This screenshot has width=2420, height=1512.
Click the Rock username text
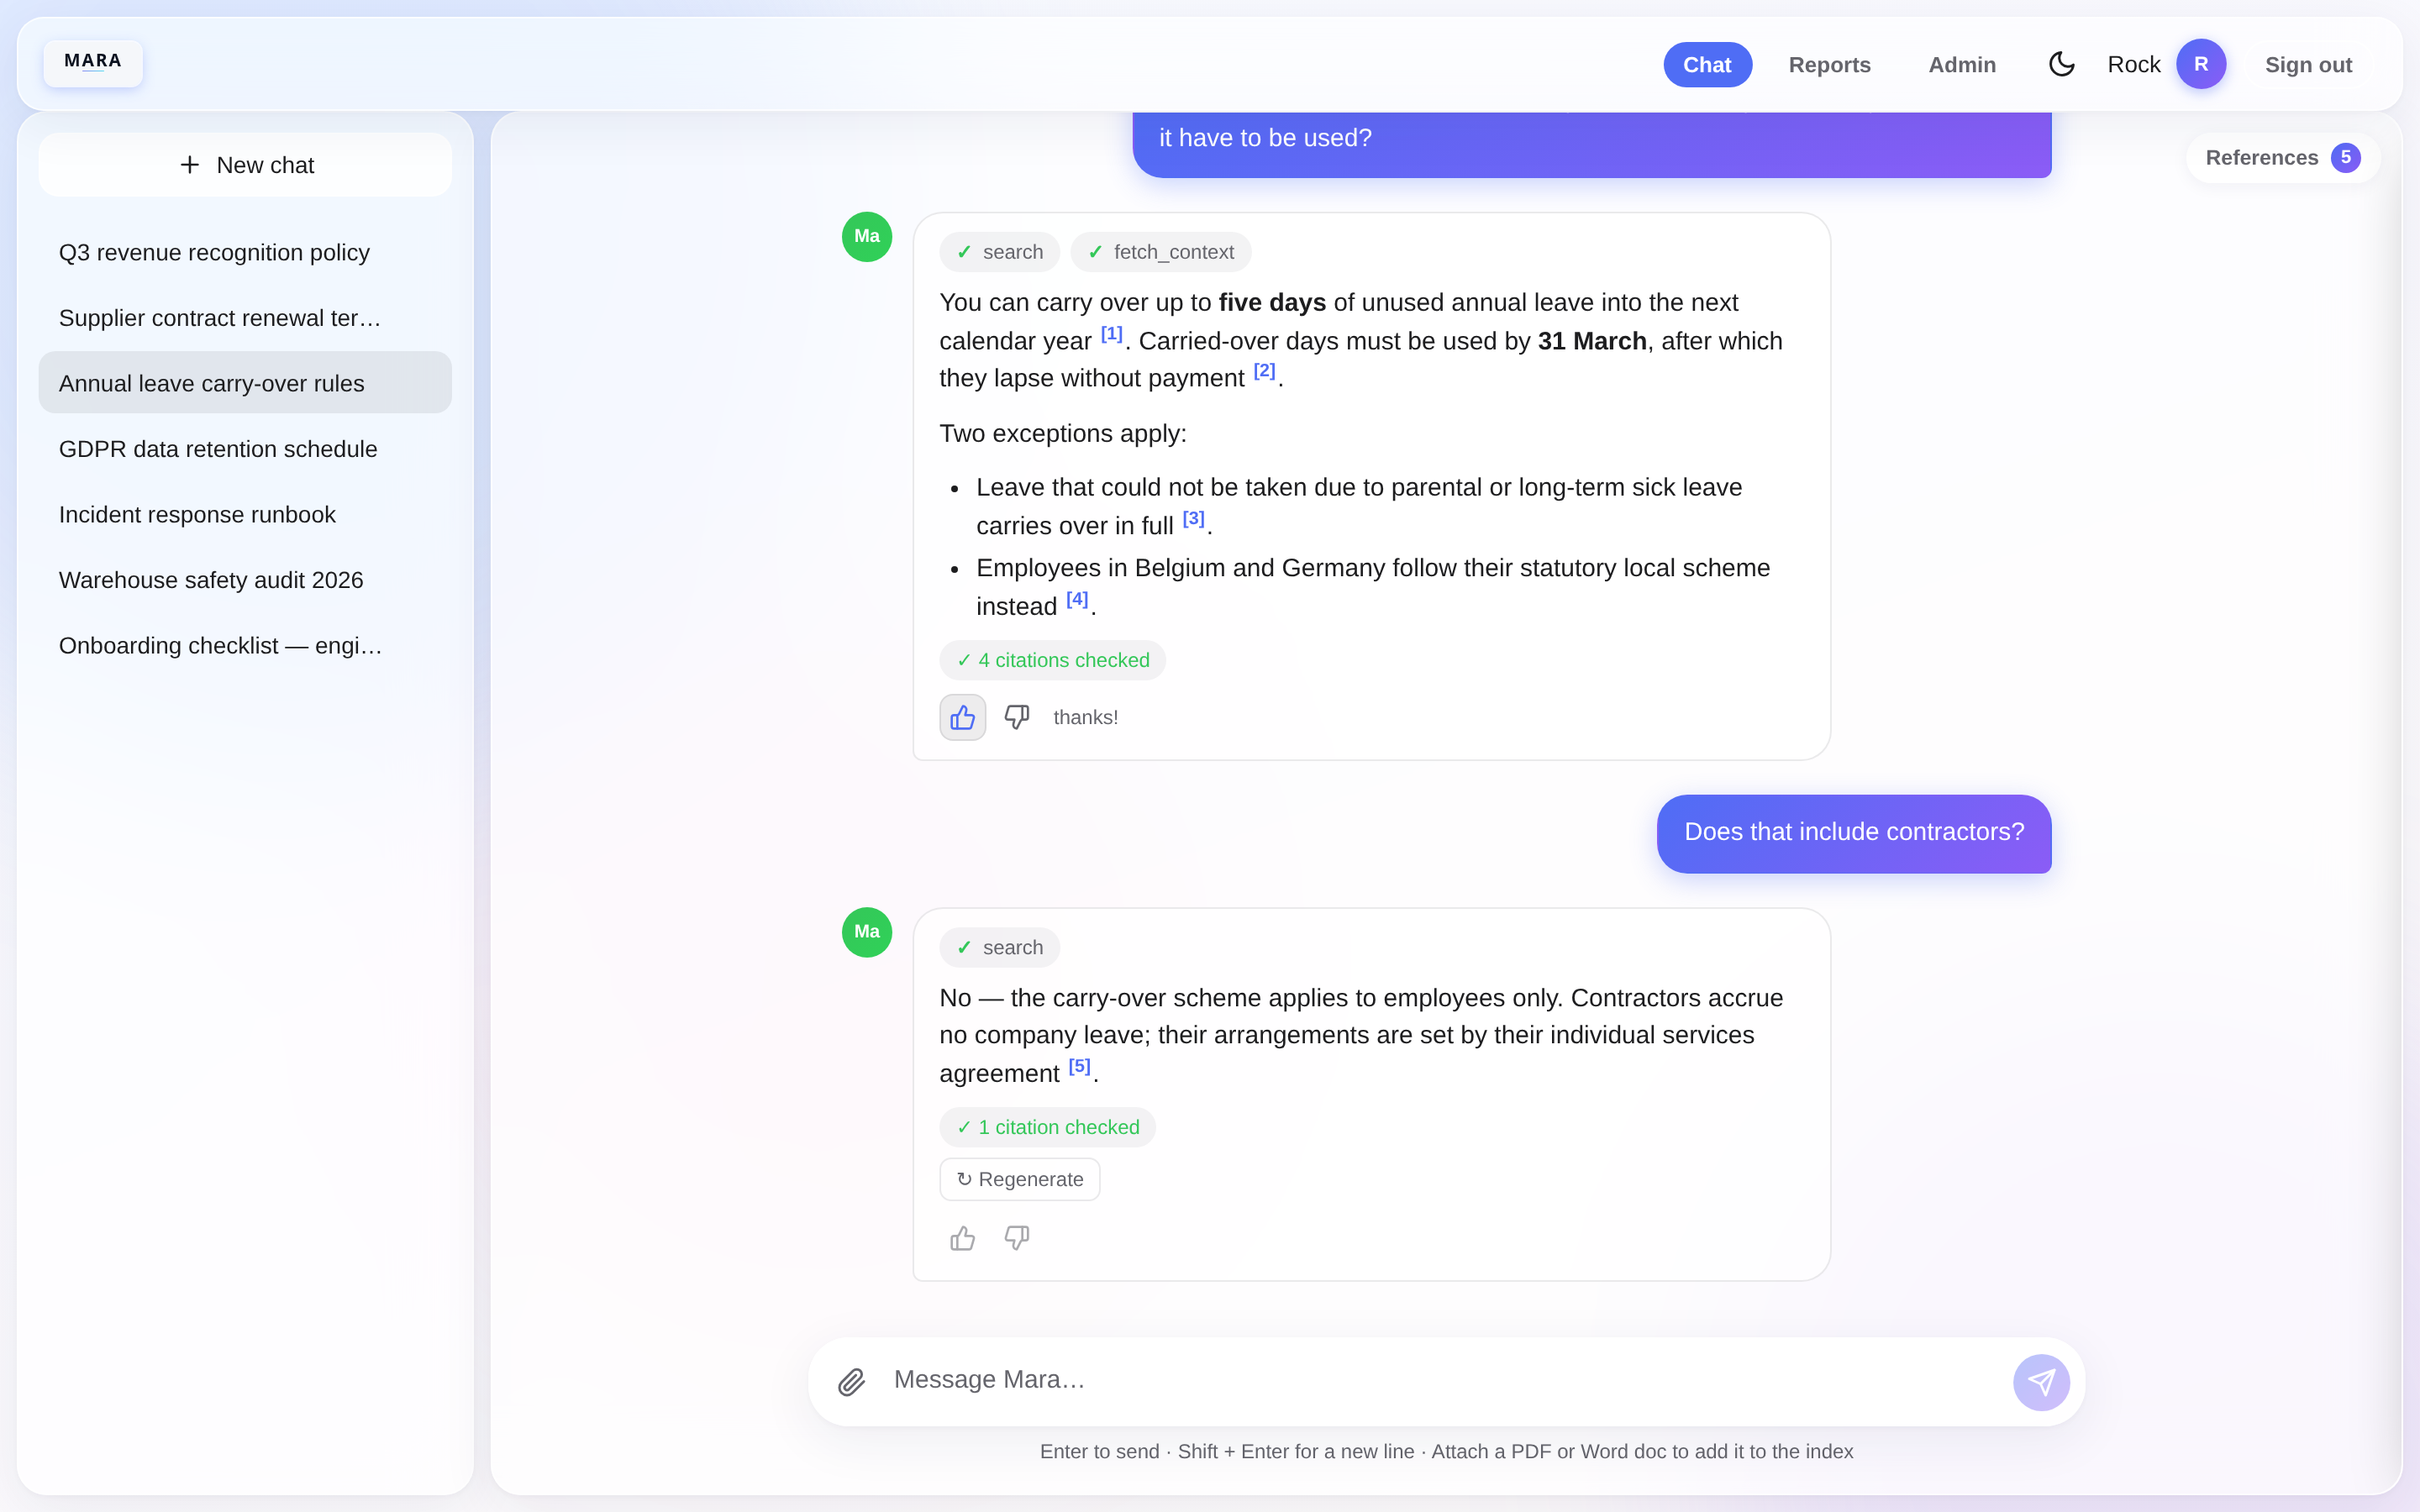tap(2133, 64)
